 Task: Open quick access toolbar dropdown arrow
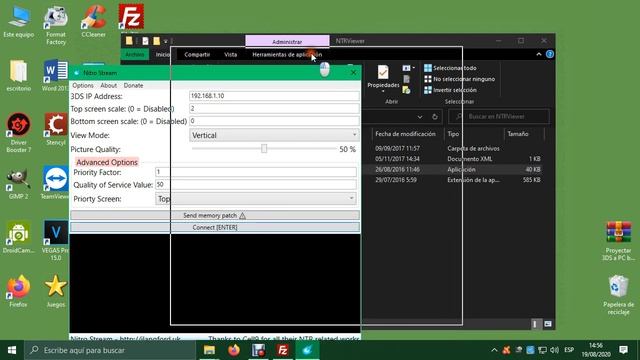coord(166,41)
